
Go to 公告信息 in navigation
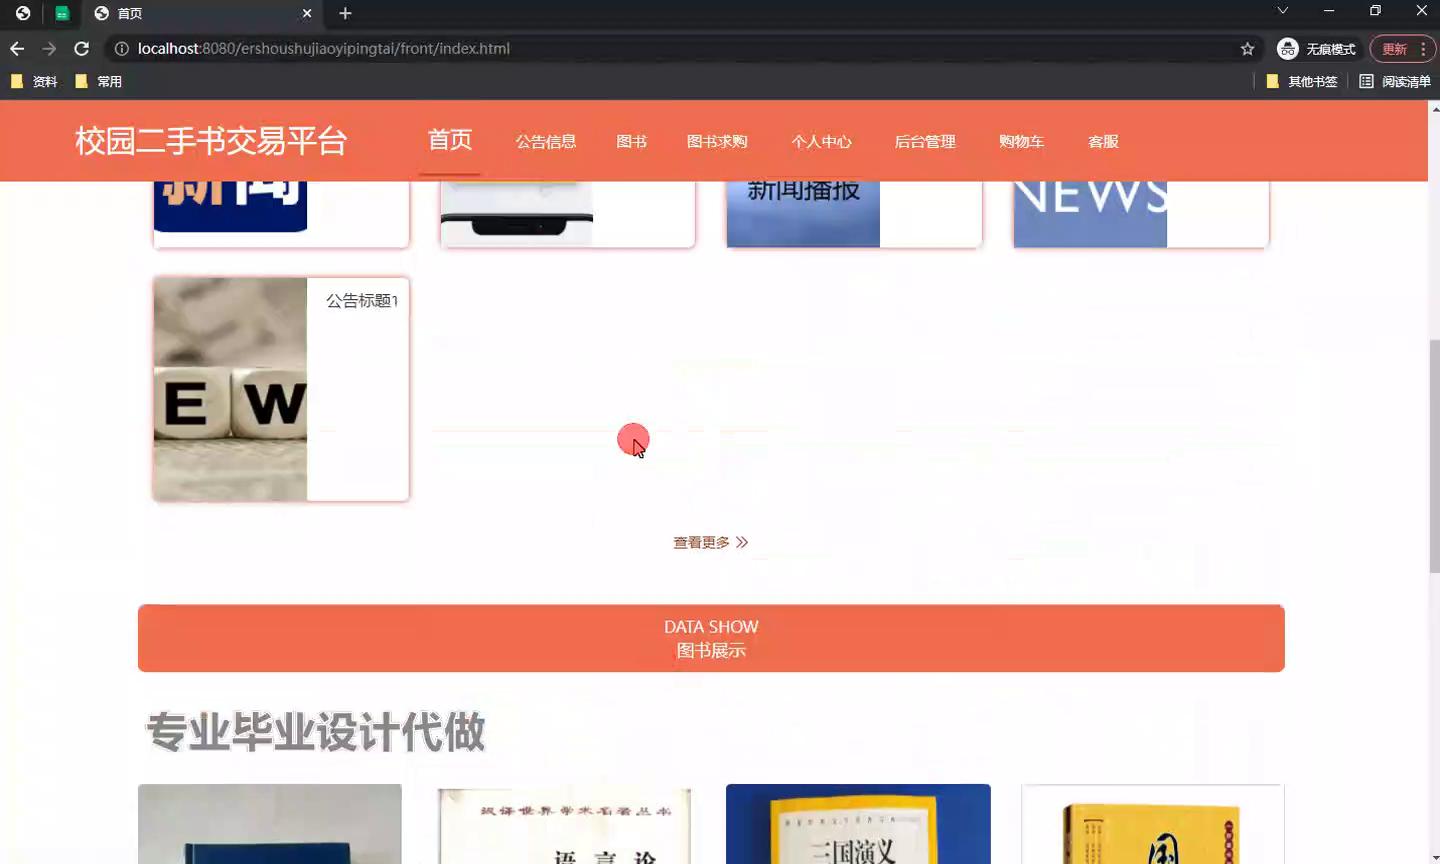pyautogui.click(x=545, y=141)
